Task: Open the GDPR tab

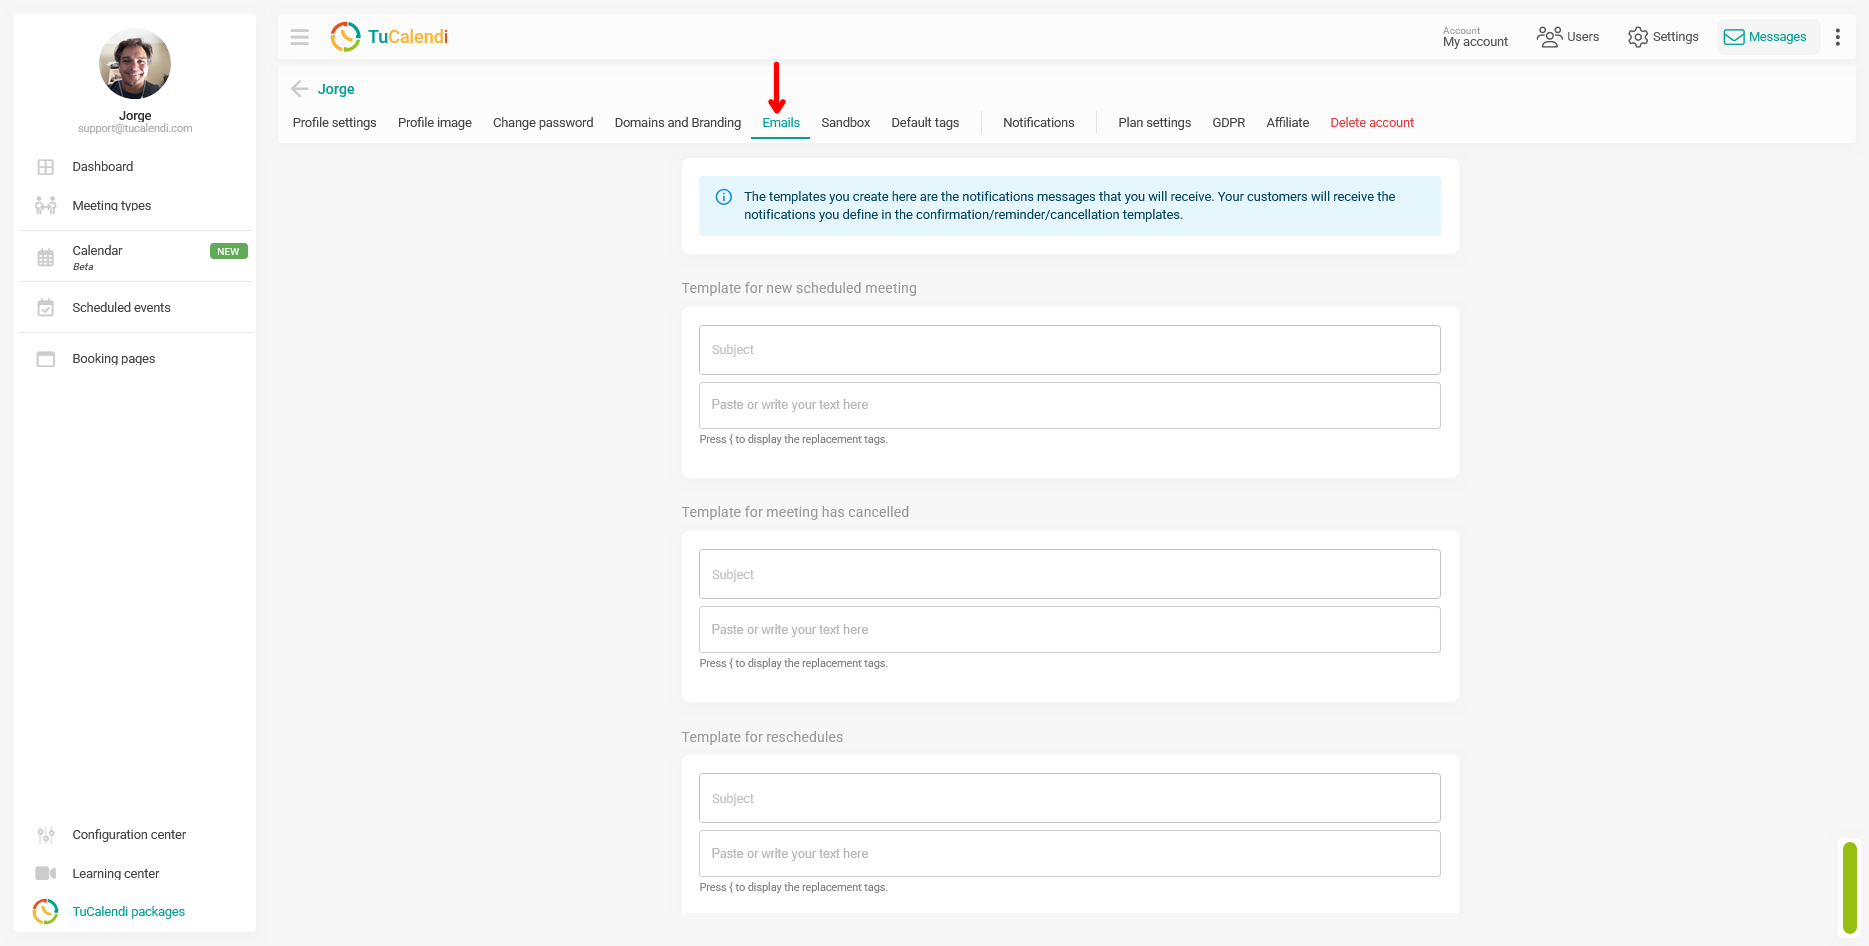Action: tap(1229, 123)
